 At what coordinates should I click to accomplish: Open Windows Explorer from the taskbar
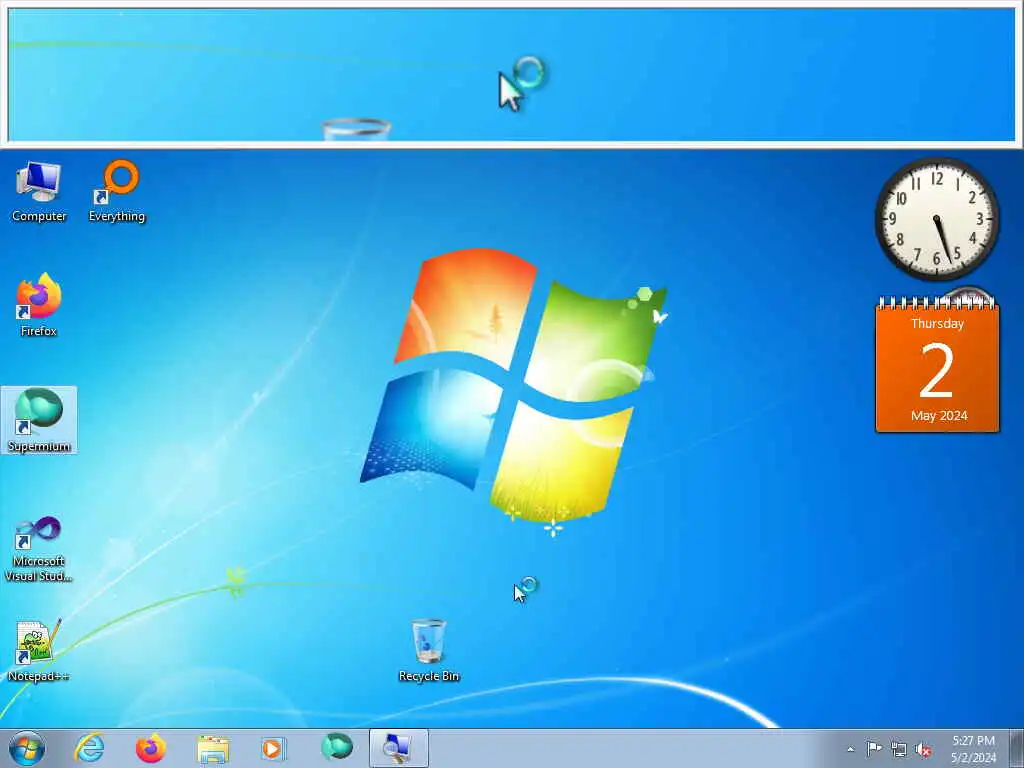click(213, 748)
